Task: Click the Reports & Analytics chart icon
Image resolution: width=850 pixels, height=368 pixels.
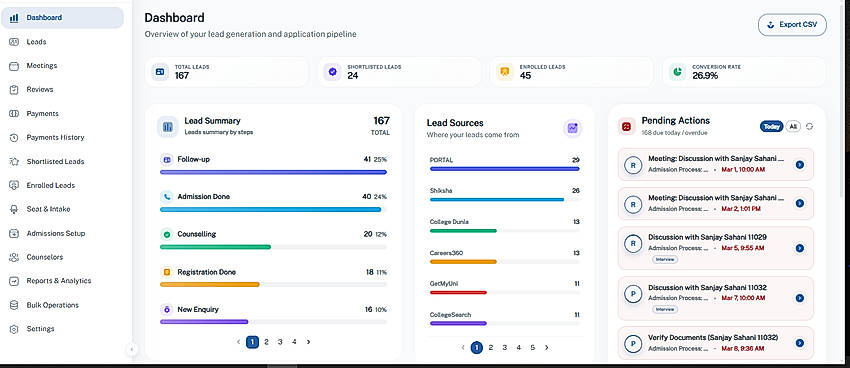Action: 15,281
